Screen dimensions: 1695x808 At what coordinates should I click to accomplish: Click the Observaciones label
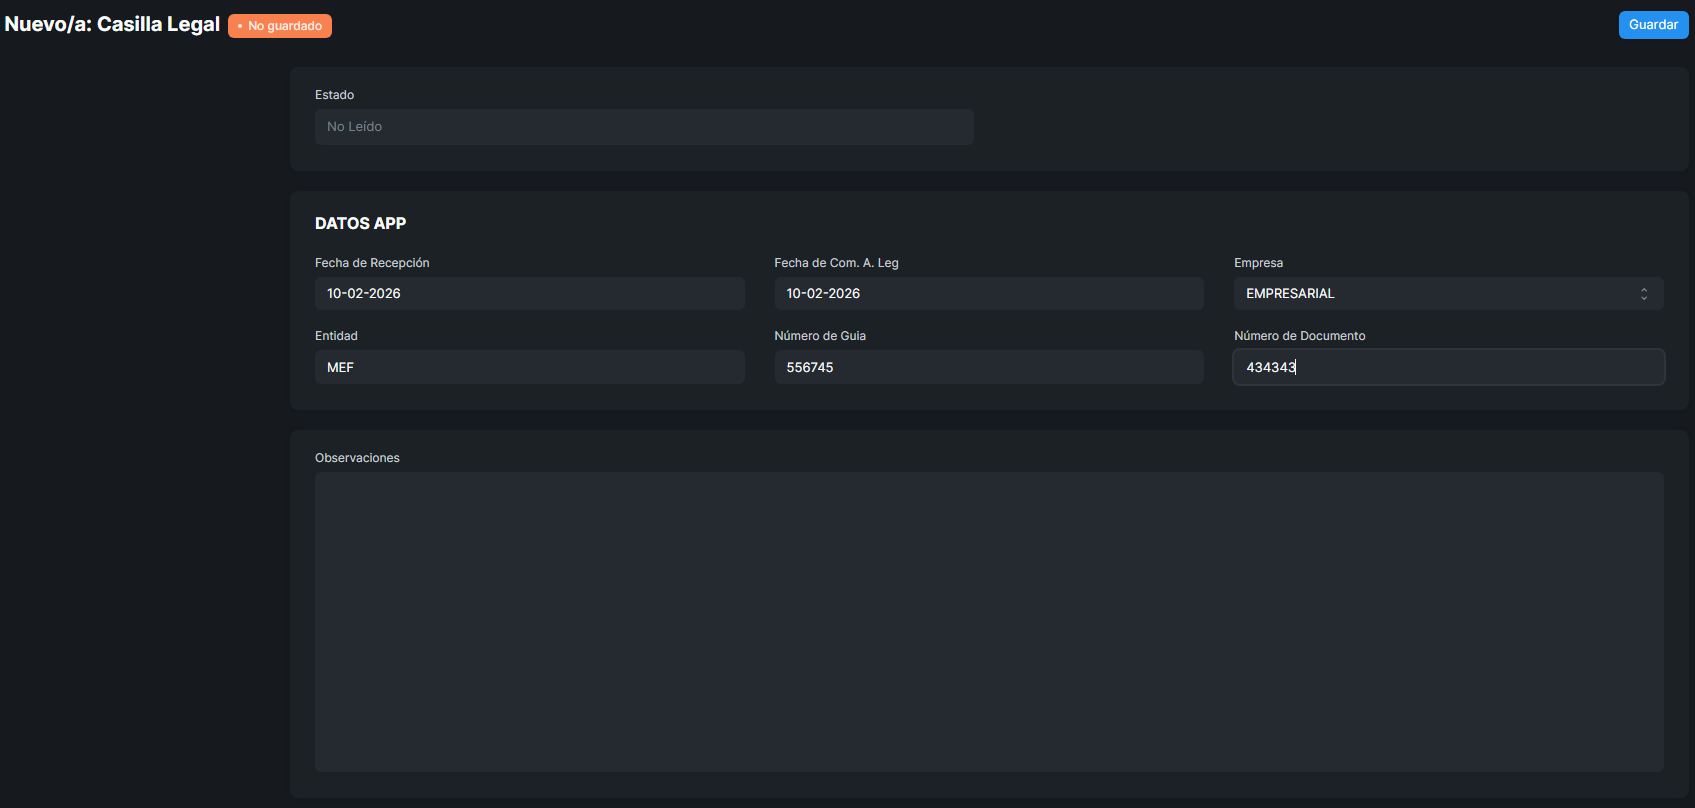point(357,458)
